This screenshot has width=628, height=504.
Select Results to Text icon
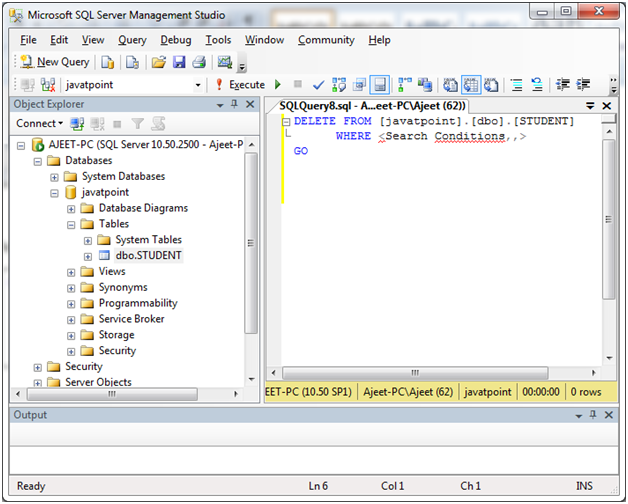pos(451,85)
